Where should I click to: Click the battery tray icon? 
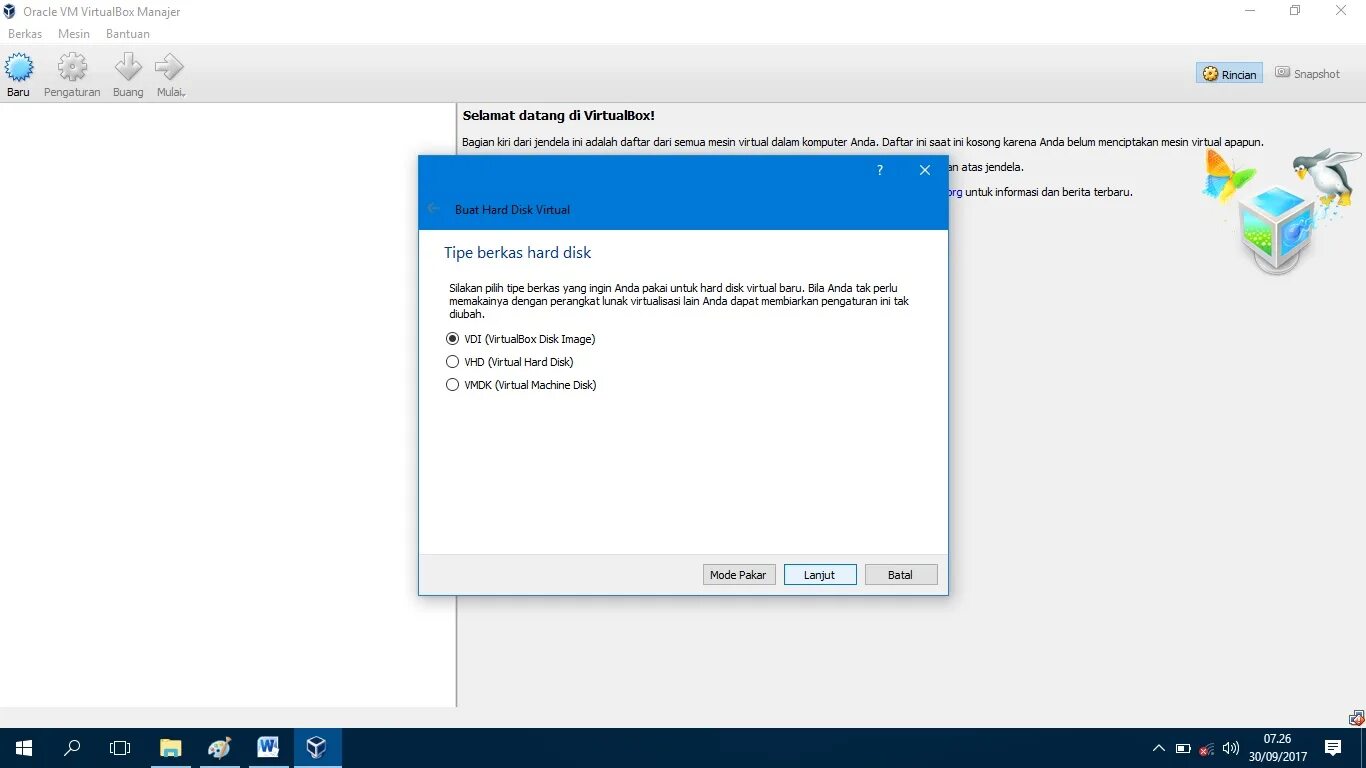1183,748
